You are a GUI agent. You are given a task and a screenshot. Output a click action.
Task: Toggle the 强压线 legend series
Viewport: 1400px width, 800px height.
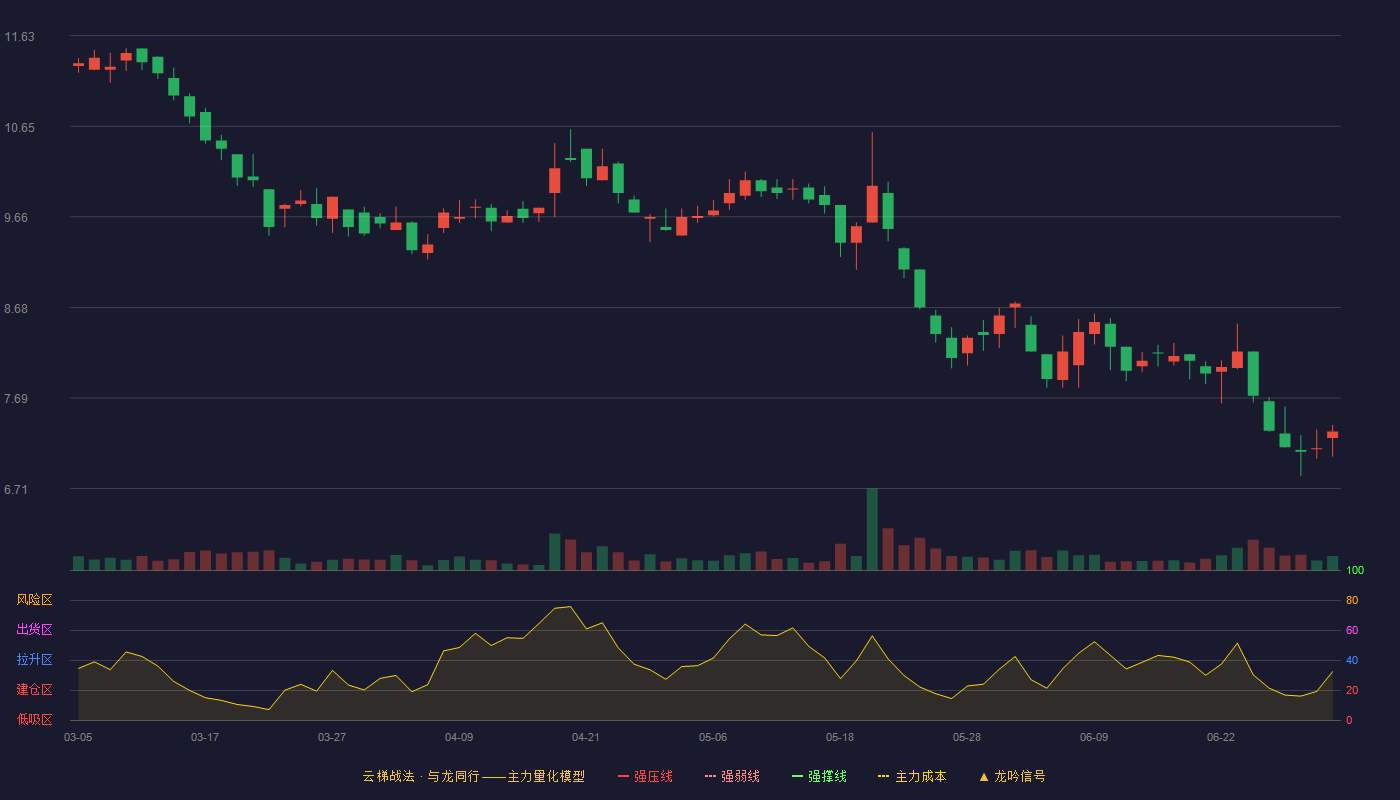(645, 776)
